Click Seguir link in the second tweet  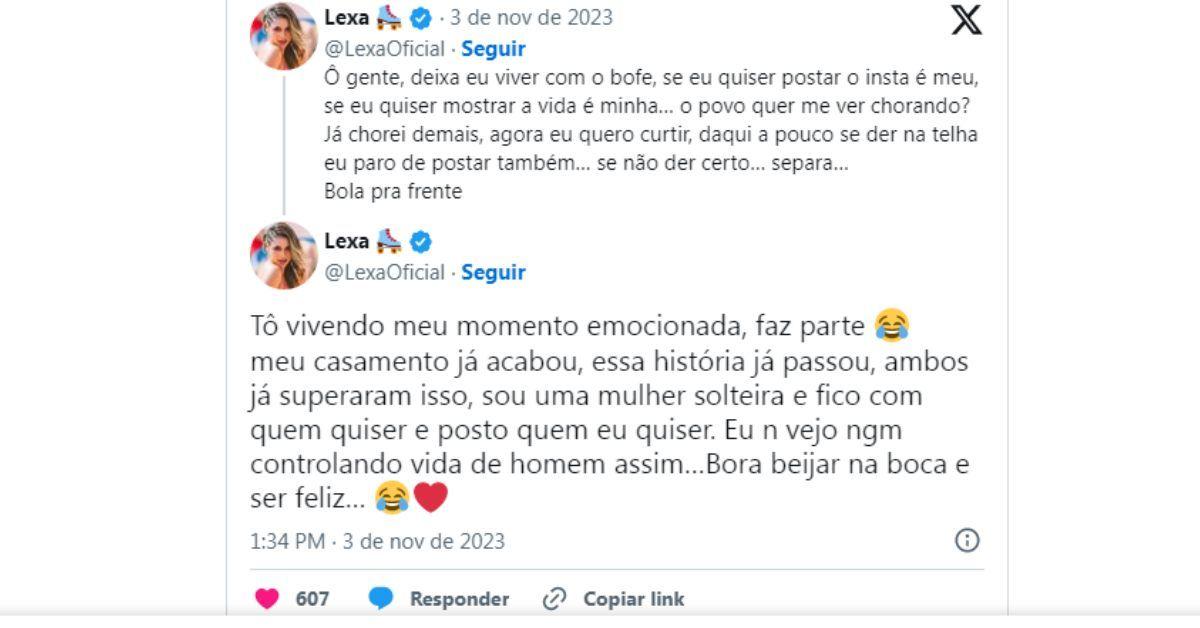493,272
